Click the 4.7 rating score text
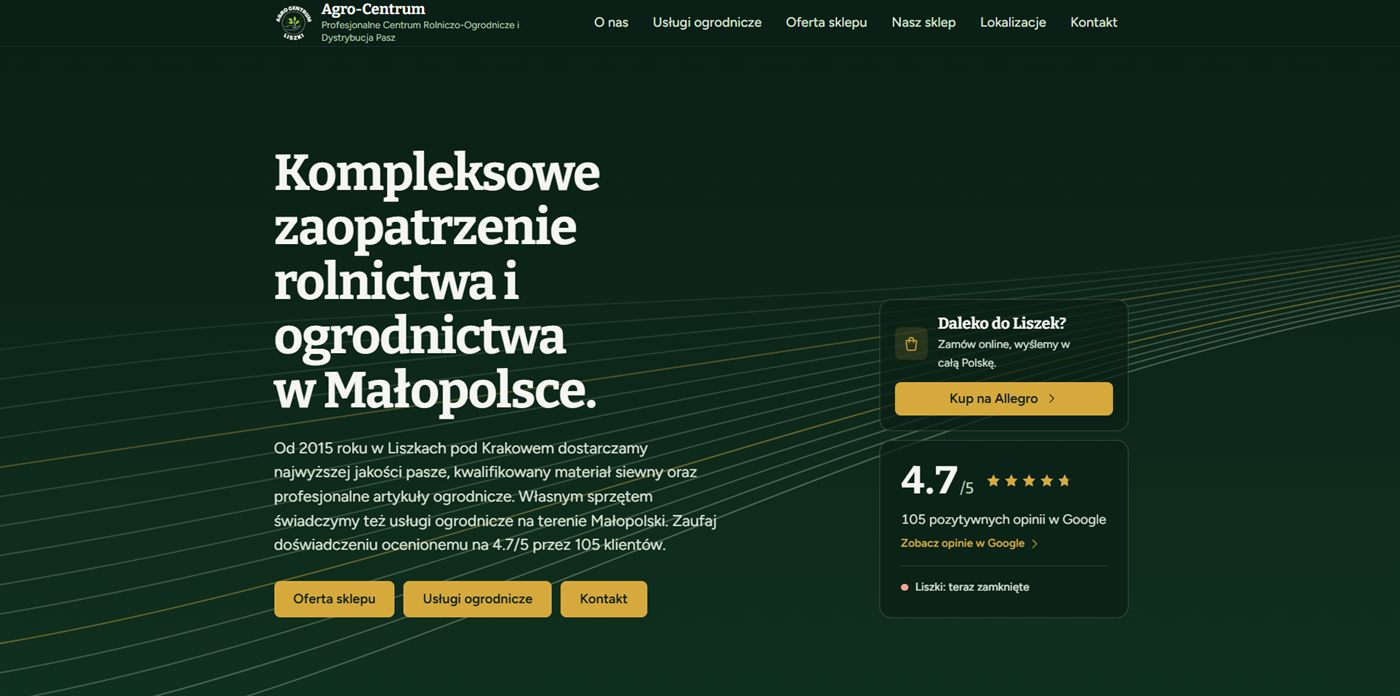 click(x=929, y=480)
